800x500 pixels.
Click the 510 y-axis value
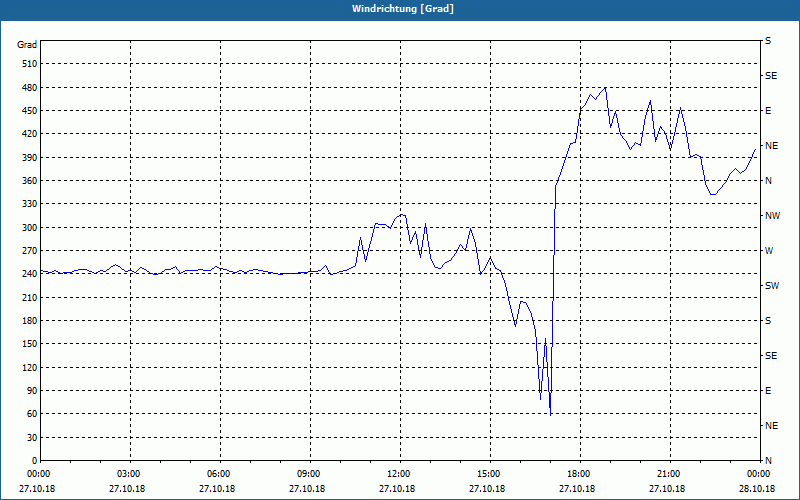[x=30, y=64]
